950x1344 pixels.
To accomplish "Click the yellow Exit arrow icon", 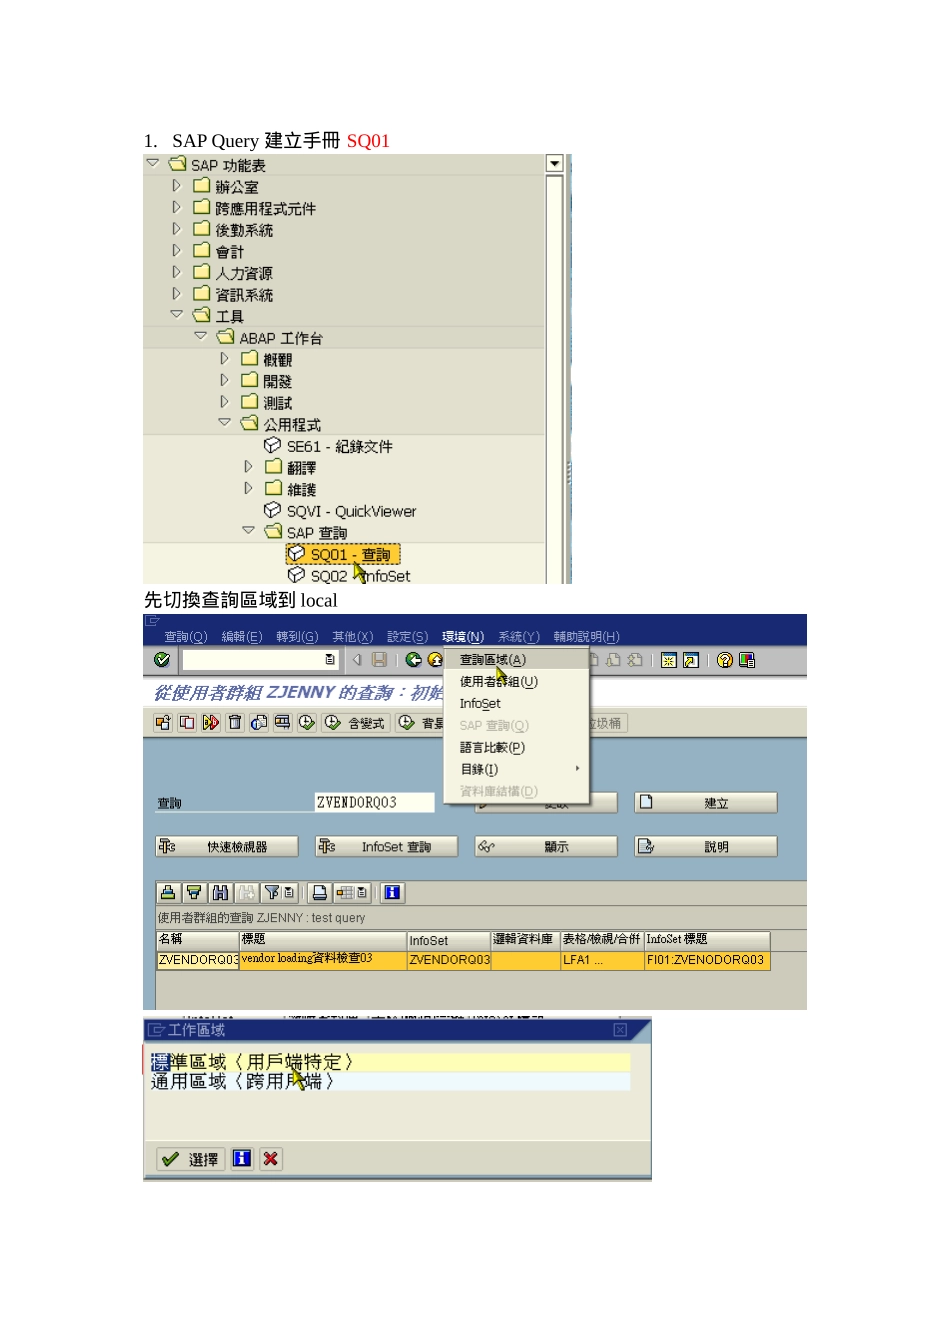I will [435, 660].
